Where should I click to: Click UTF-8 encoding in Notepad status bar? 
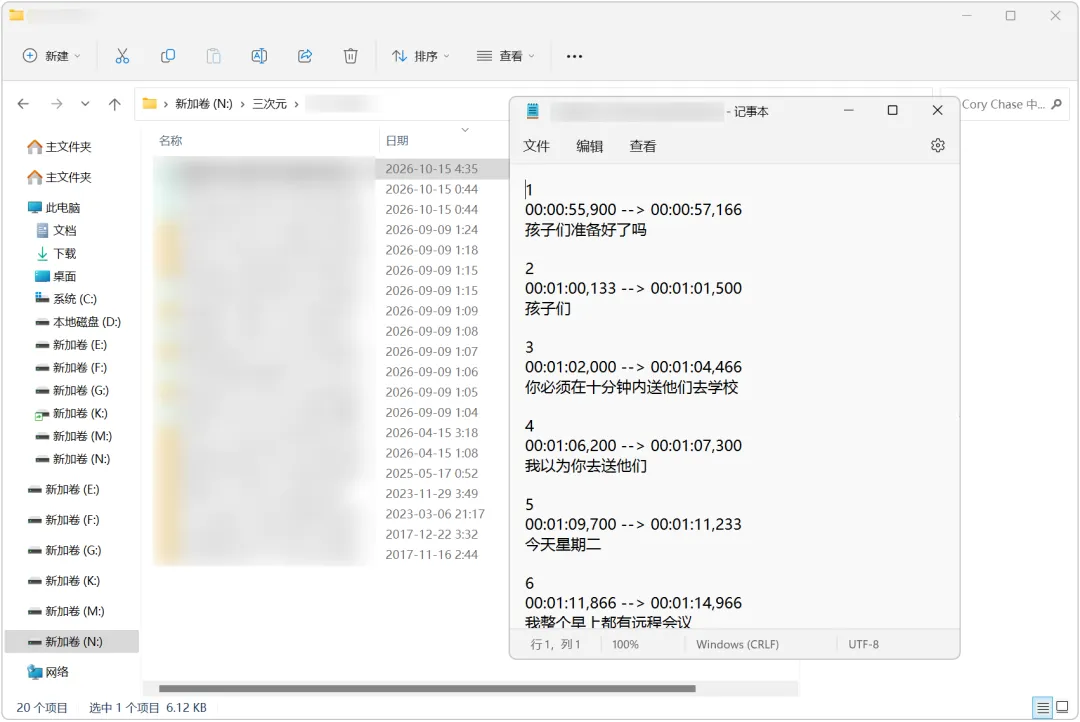point(863,644)
